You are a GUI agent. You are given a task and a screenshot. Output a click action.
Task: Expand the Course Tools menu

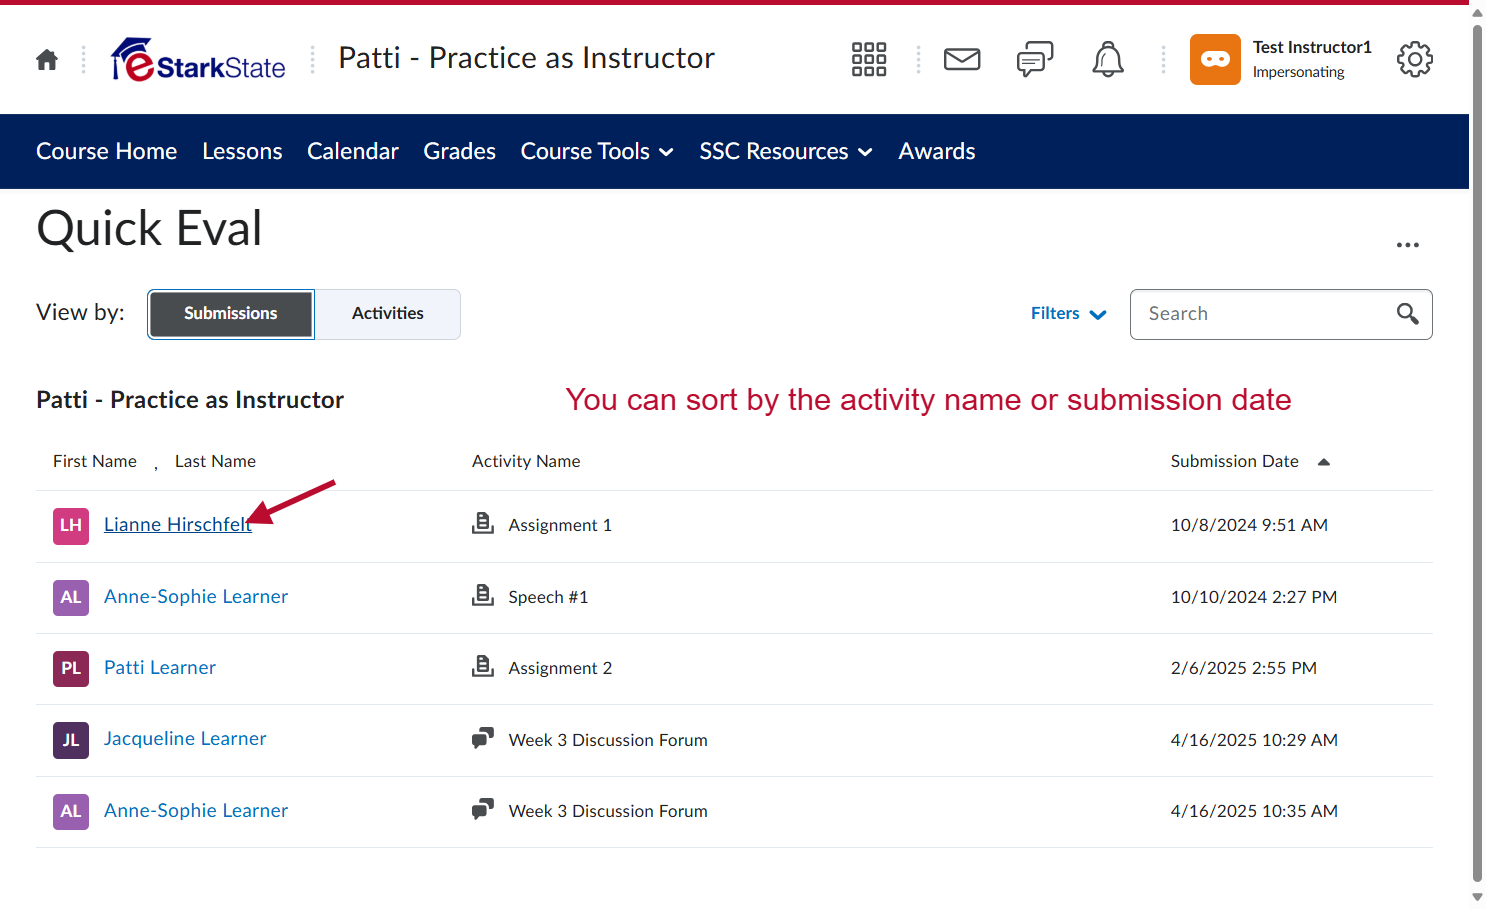[597, 152]
